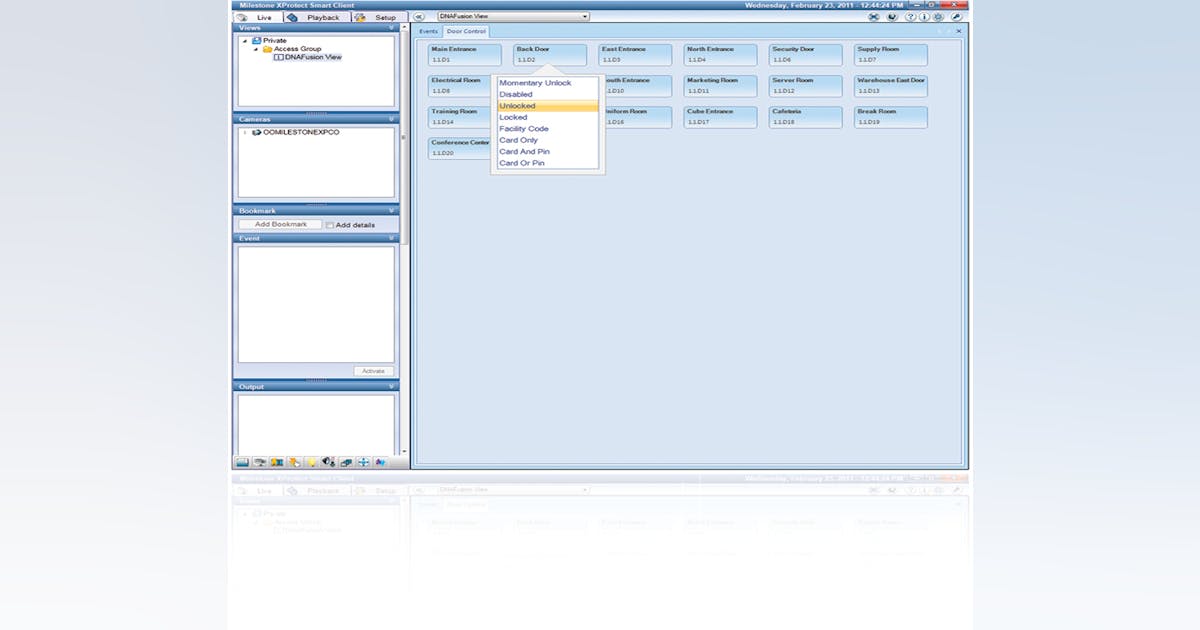Toggle full screen mode icon
1200x630 pixels.
873,16
